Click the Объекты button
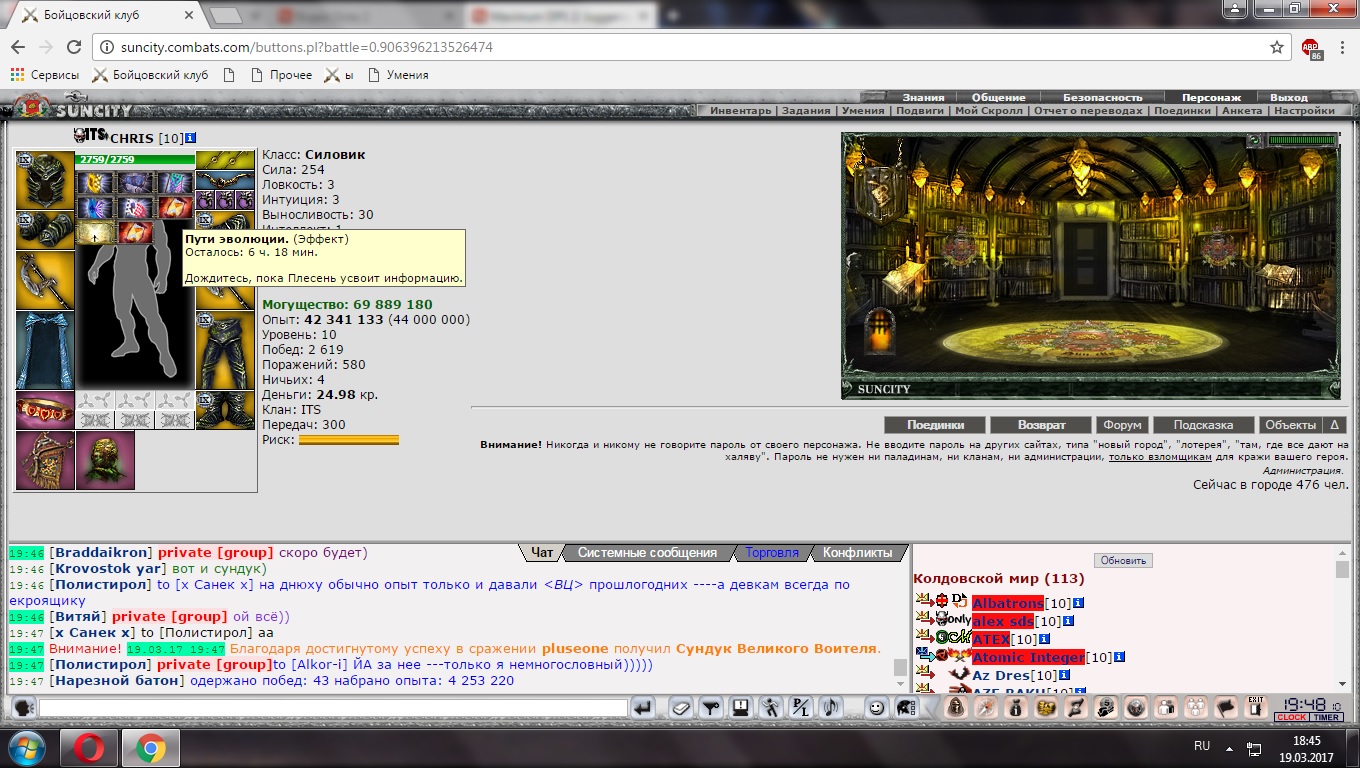Screen dimensions: 1360x768 pos(1290,425)
